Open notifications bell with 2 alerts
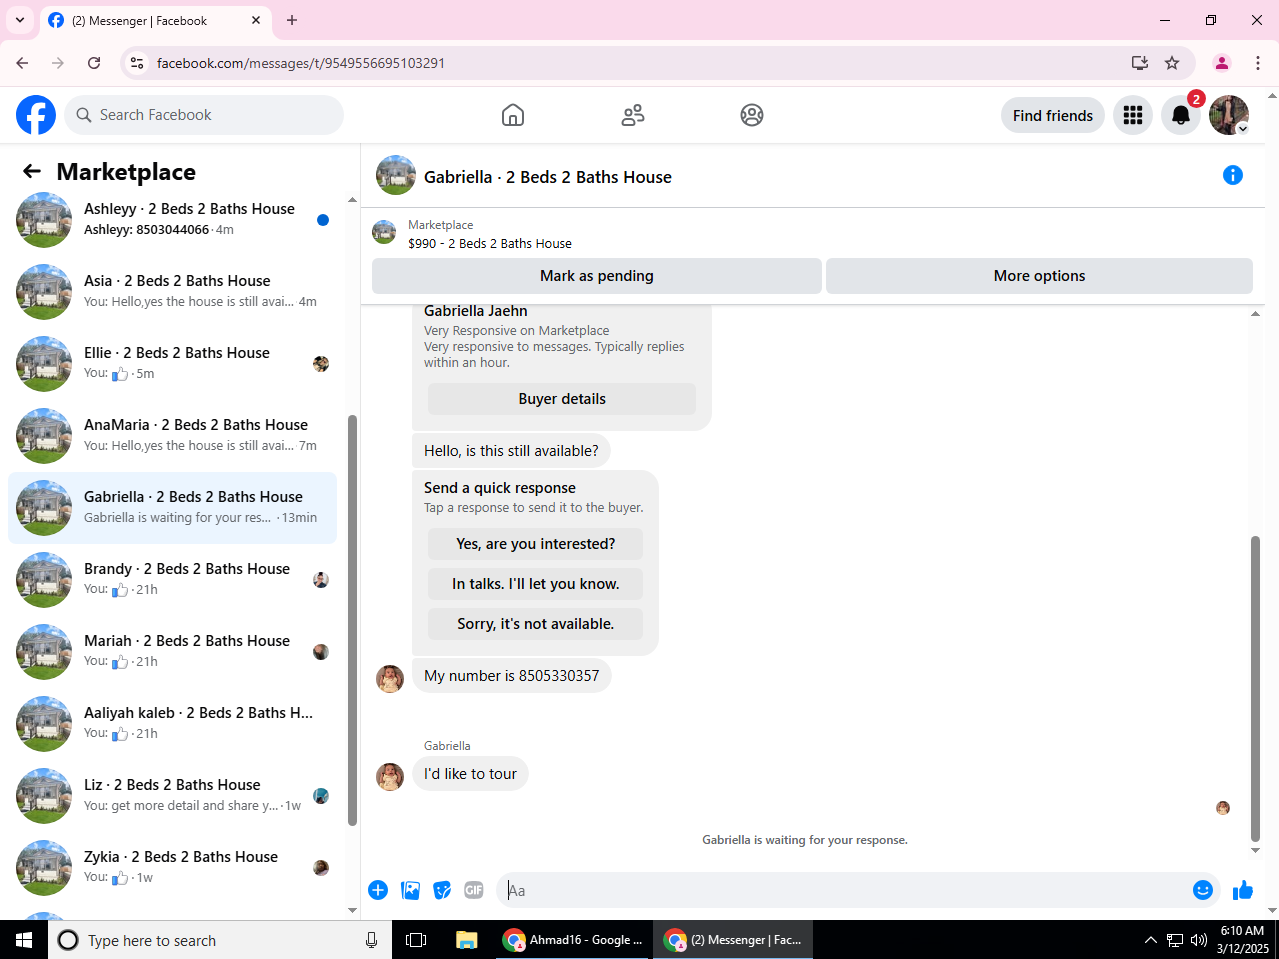The height and width of the screenshot is (959, 1279). (x=1181, y=115)
